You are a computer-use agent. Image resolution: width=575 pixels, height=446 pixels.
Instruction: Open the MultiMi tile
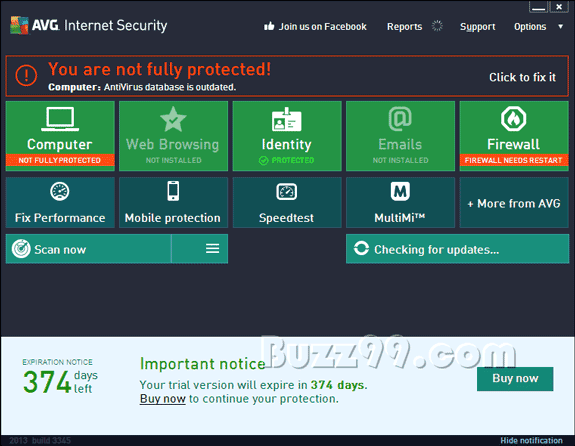coord(400,202)
